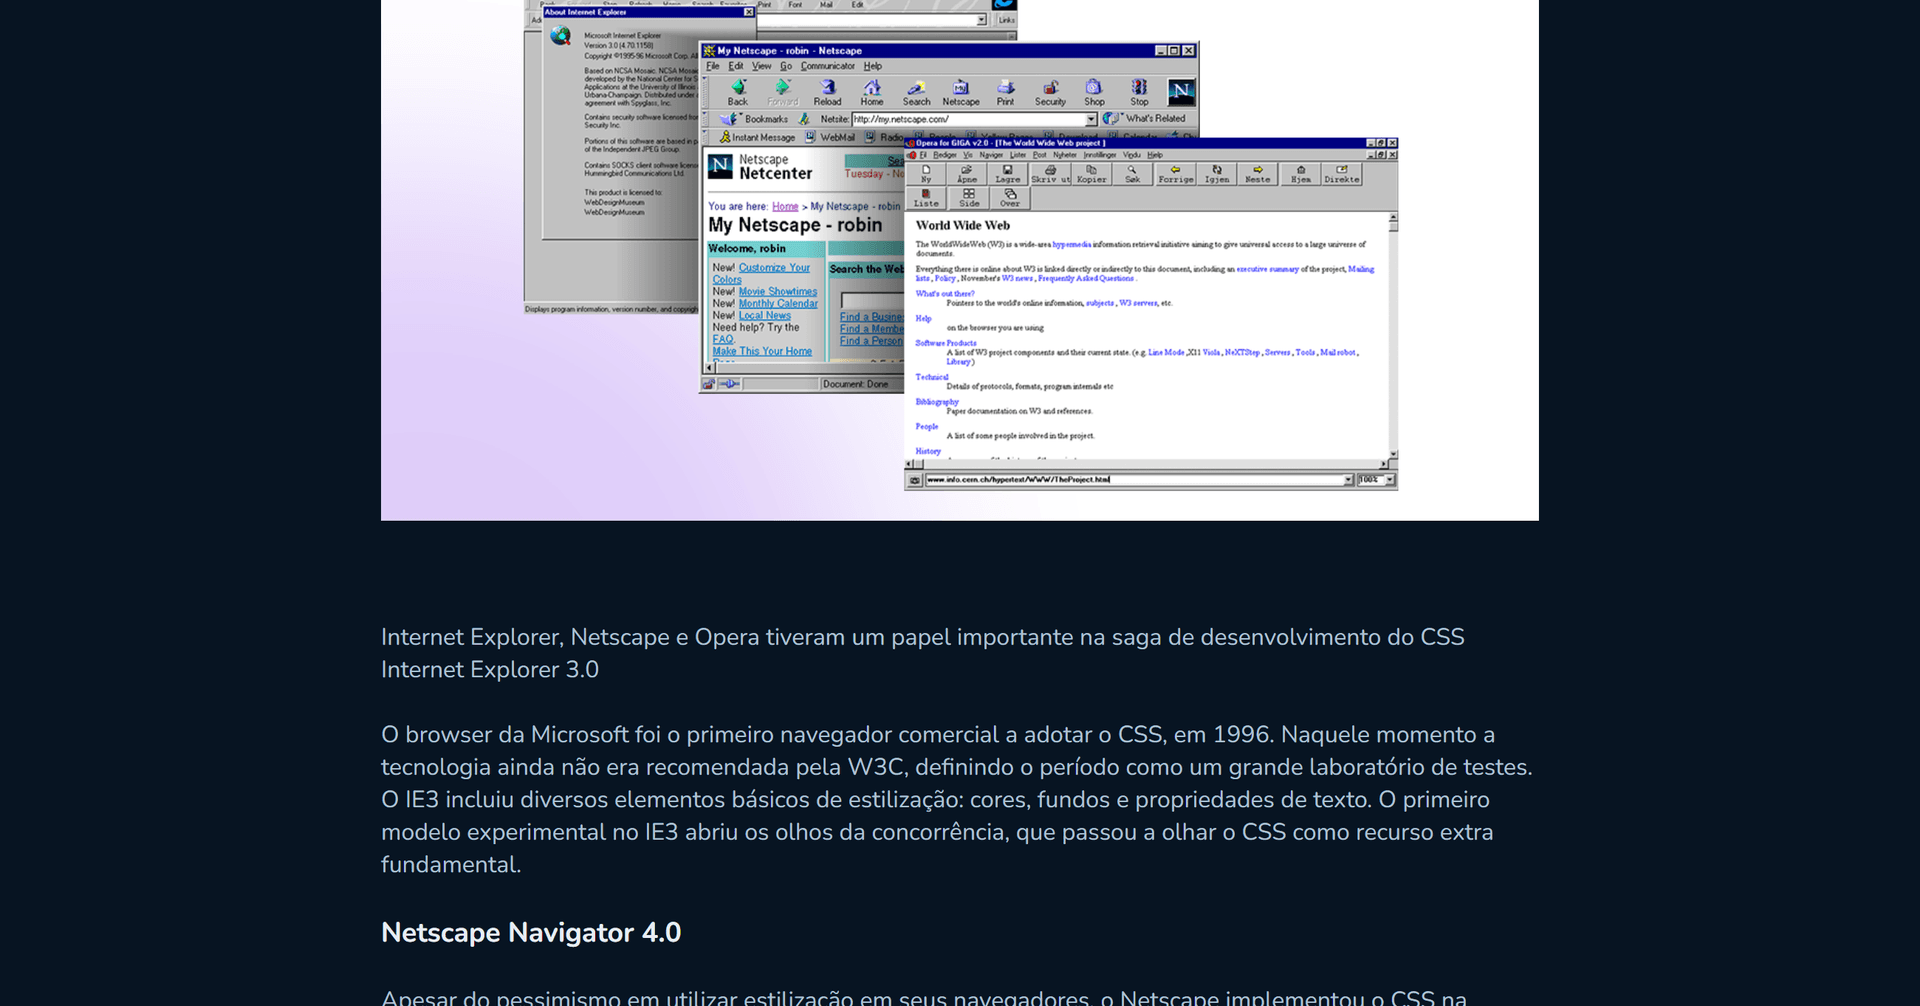The width and height of the screenshot is (1920, 1006).
Task: Click the Home breadcrumb link in Netscape page
Action: 785,206
